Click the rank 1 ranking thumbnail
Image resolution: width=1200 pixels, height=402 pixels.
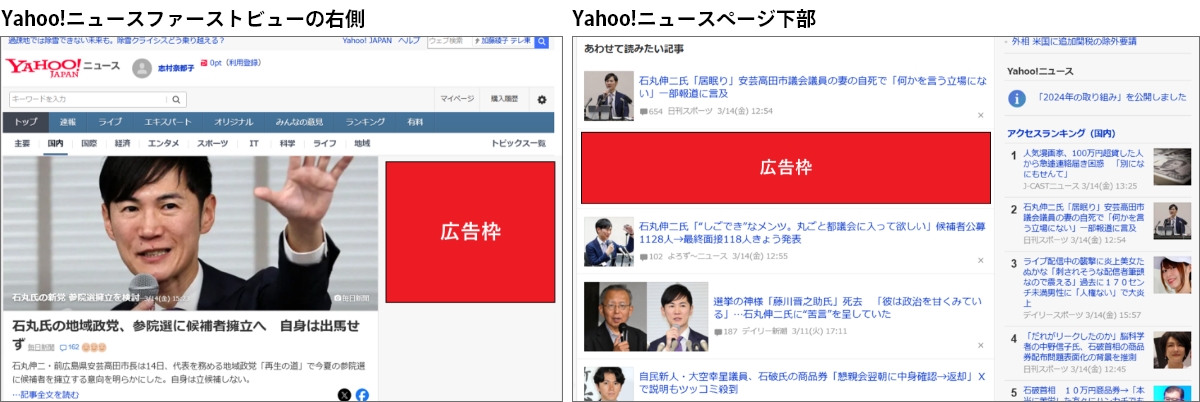(1172, 167)
